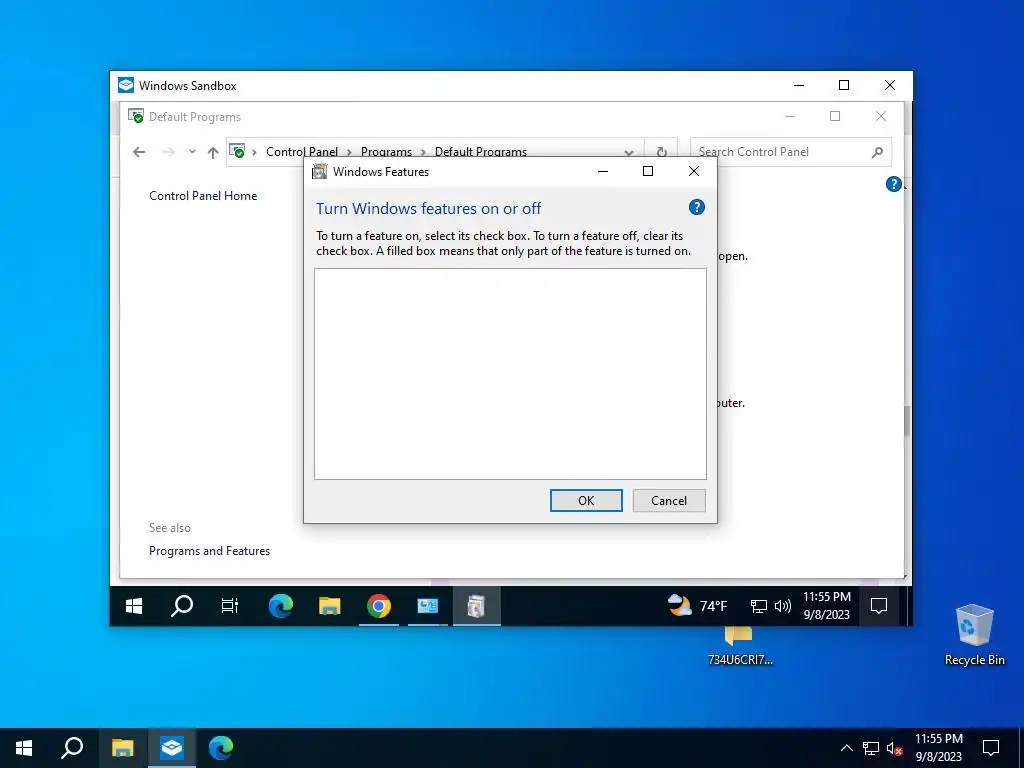Go up one level in Control Panel
The width and height of the screenshot is (1024, 768).
tap(213, 152)
